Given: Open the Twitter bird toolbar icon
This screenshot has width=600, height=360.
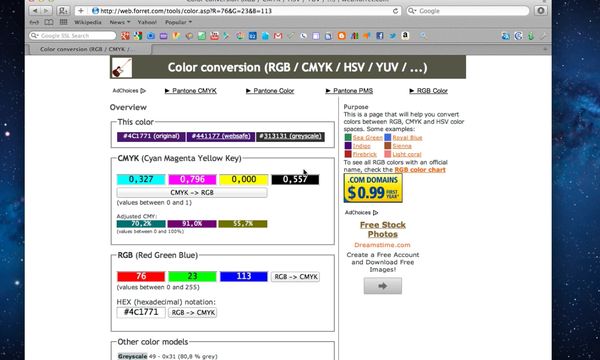Looking at the screenshot, I should click(392, 36).
